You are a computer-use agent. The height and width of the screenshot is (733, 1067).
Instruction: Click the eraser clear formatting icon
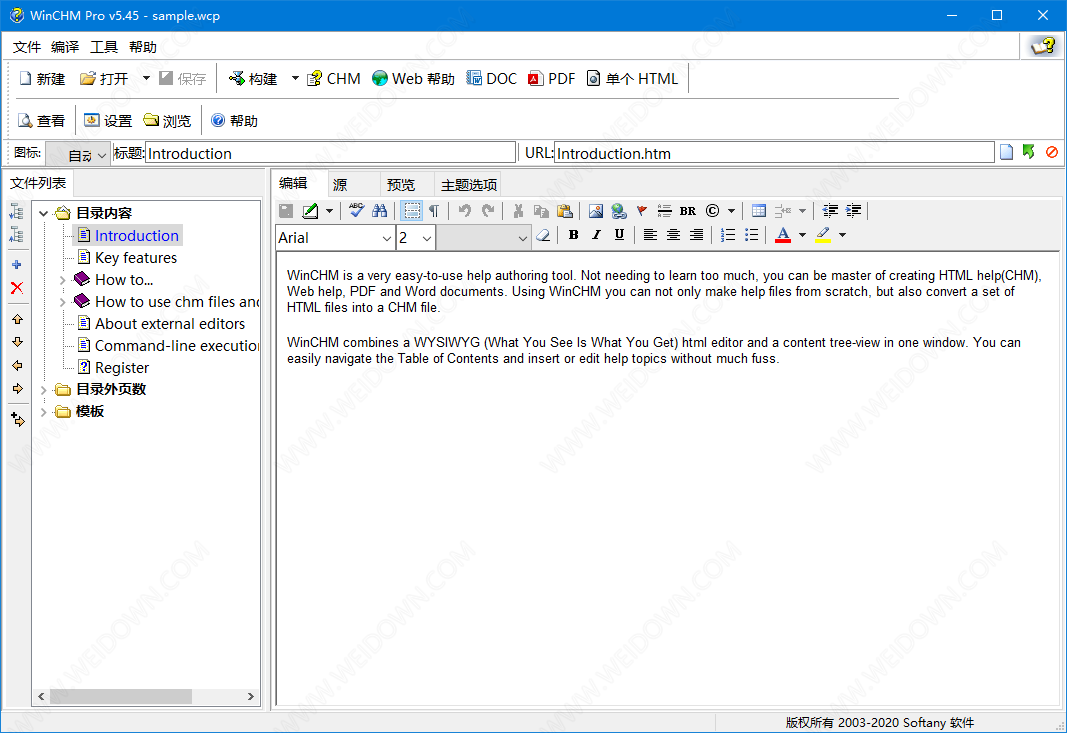click(543, 236)
